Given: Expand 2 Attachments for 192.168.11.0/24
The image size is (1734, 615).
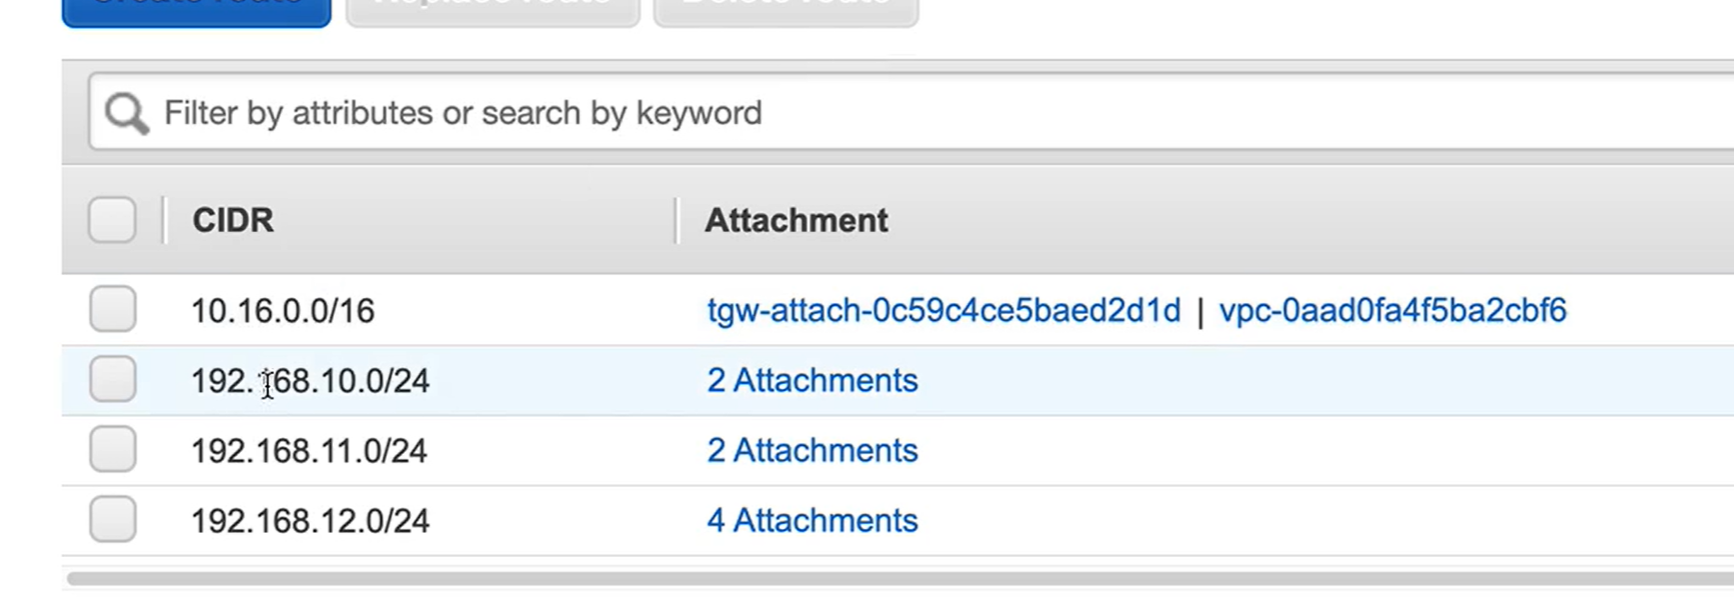Looking at the screenshot, I should [x=812, y=450].
